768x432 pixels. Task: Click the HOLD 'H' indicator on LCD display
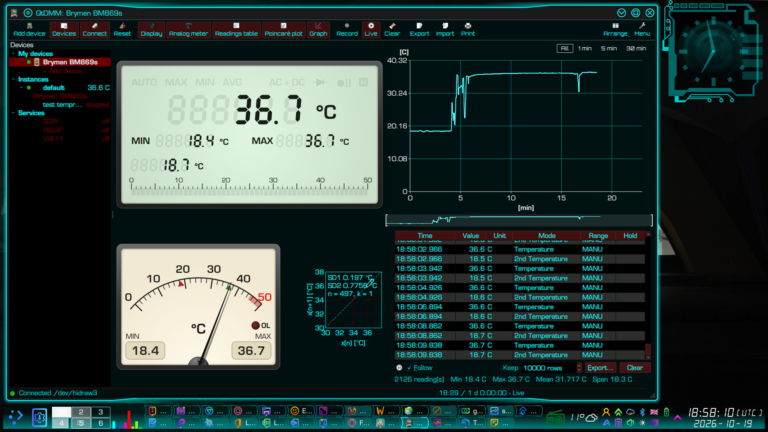(363, 82)
